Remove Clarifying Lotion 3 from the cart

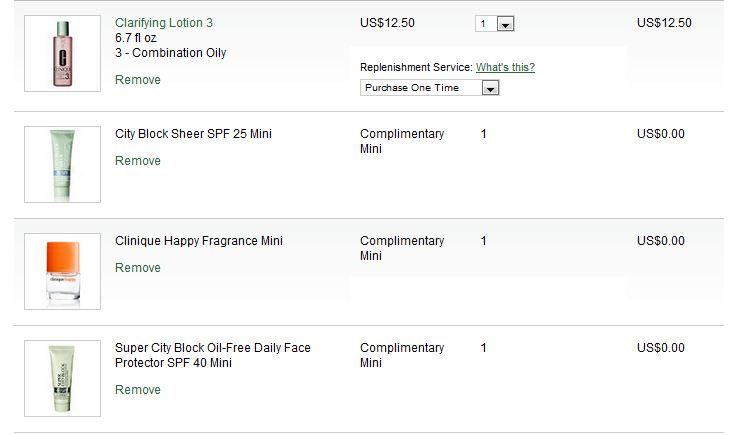138,80
